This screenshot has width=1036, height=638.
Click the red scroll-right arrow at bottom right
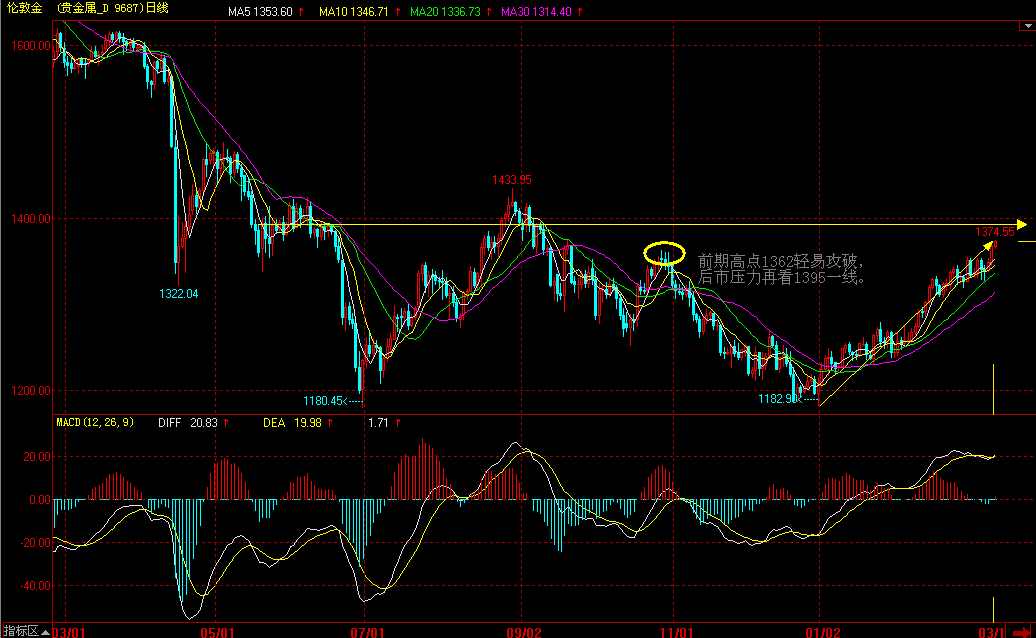(1025, 631)
